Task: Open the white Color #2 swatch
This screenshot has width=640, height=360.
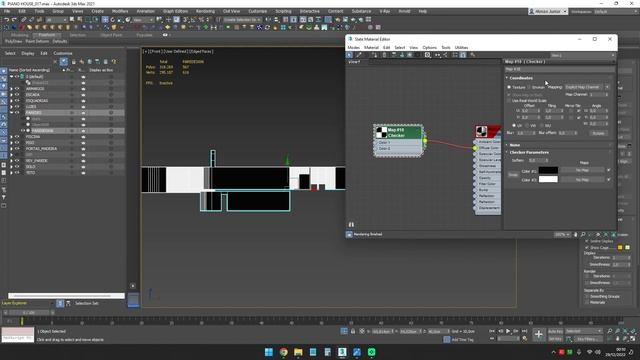Action: (x=548, y=179)
